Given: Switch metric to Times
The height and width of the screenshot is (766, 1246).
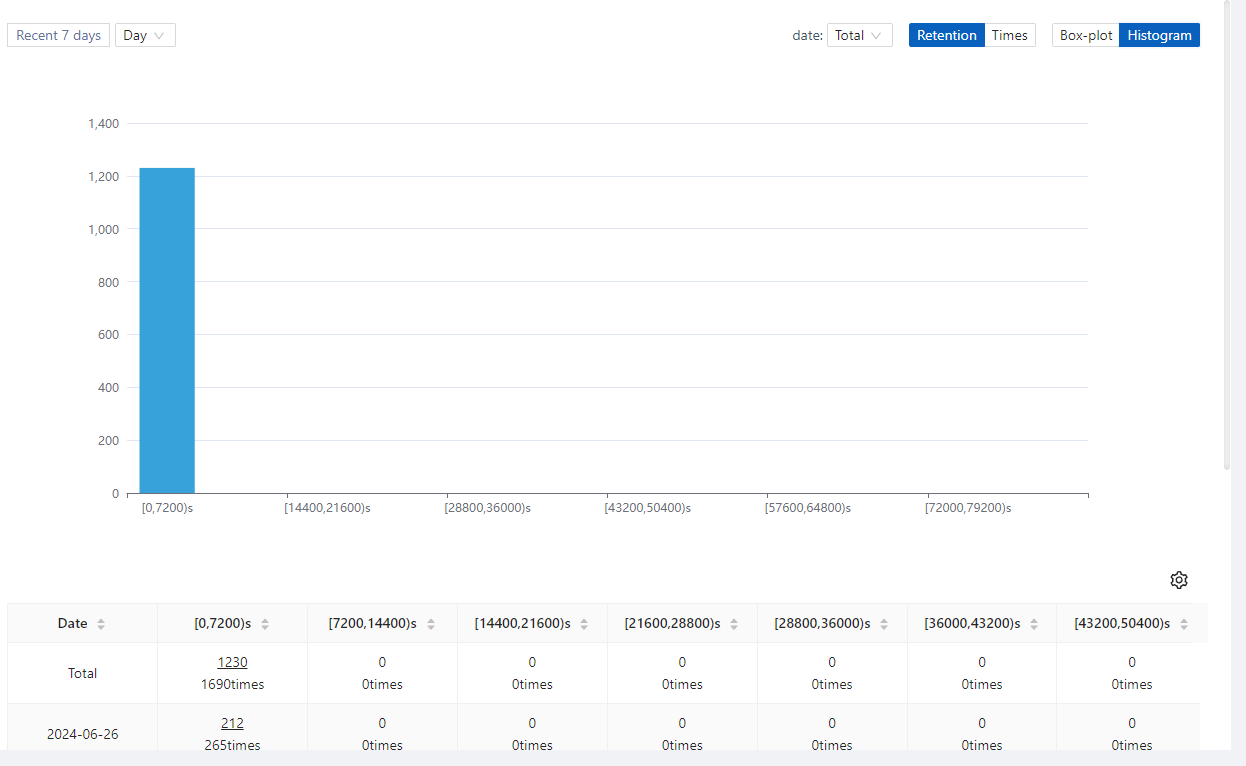Looking at the screenshot, I should (1009, 35).
